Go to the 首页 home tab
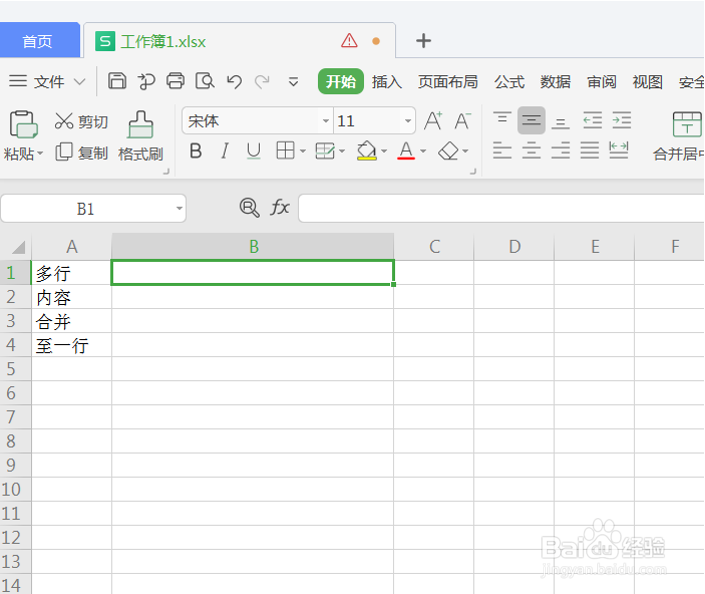705x594 pixels. pyautogui.click(x=38, y=41)
